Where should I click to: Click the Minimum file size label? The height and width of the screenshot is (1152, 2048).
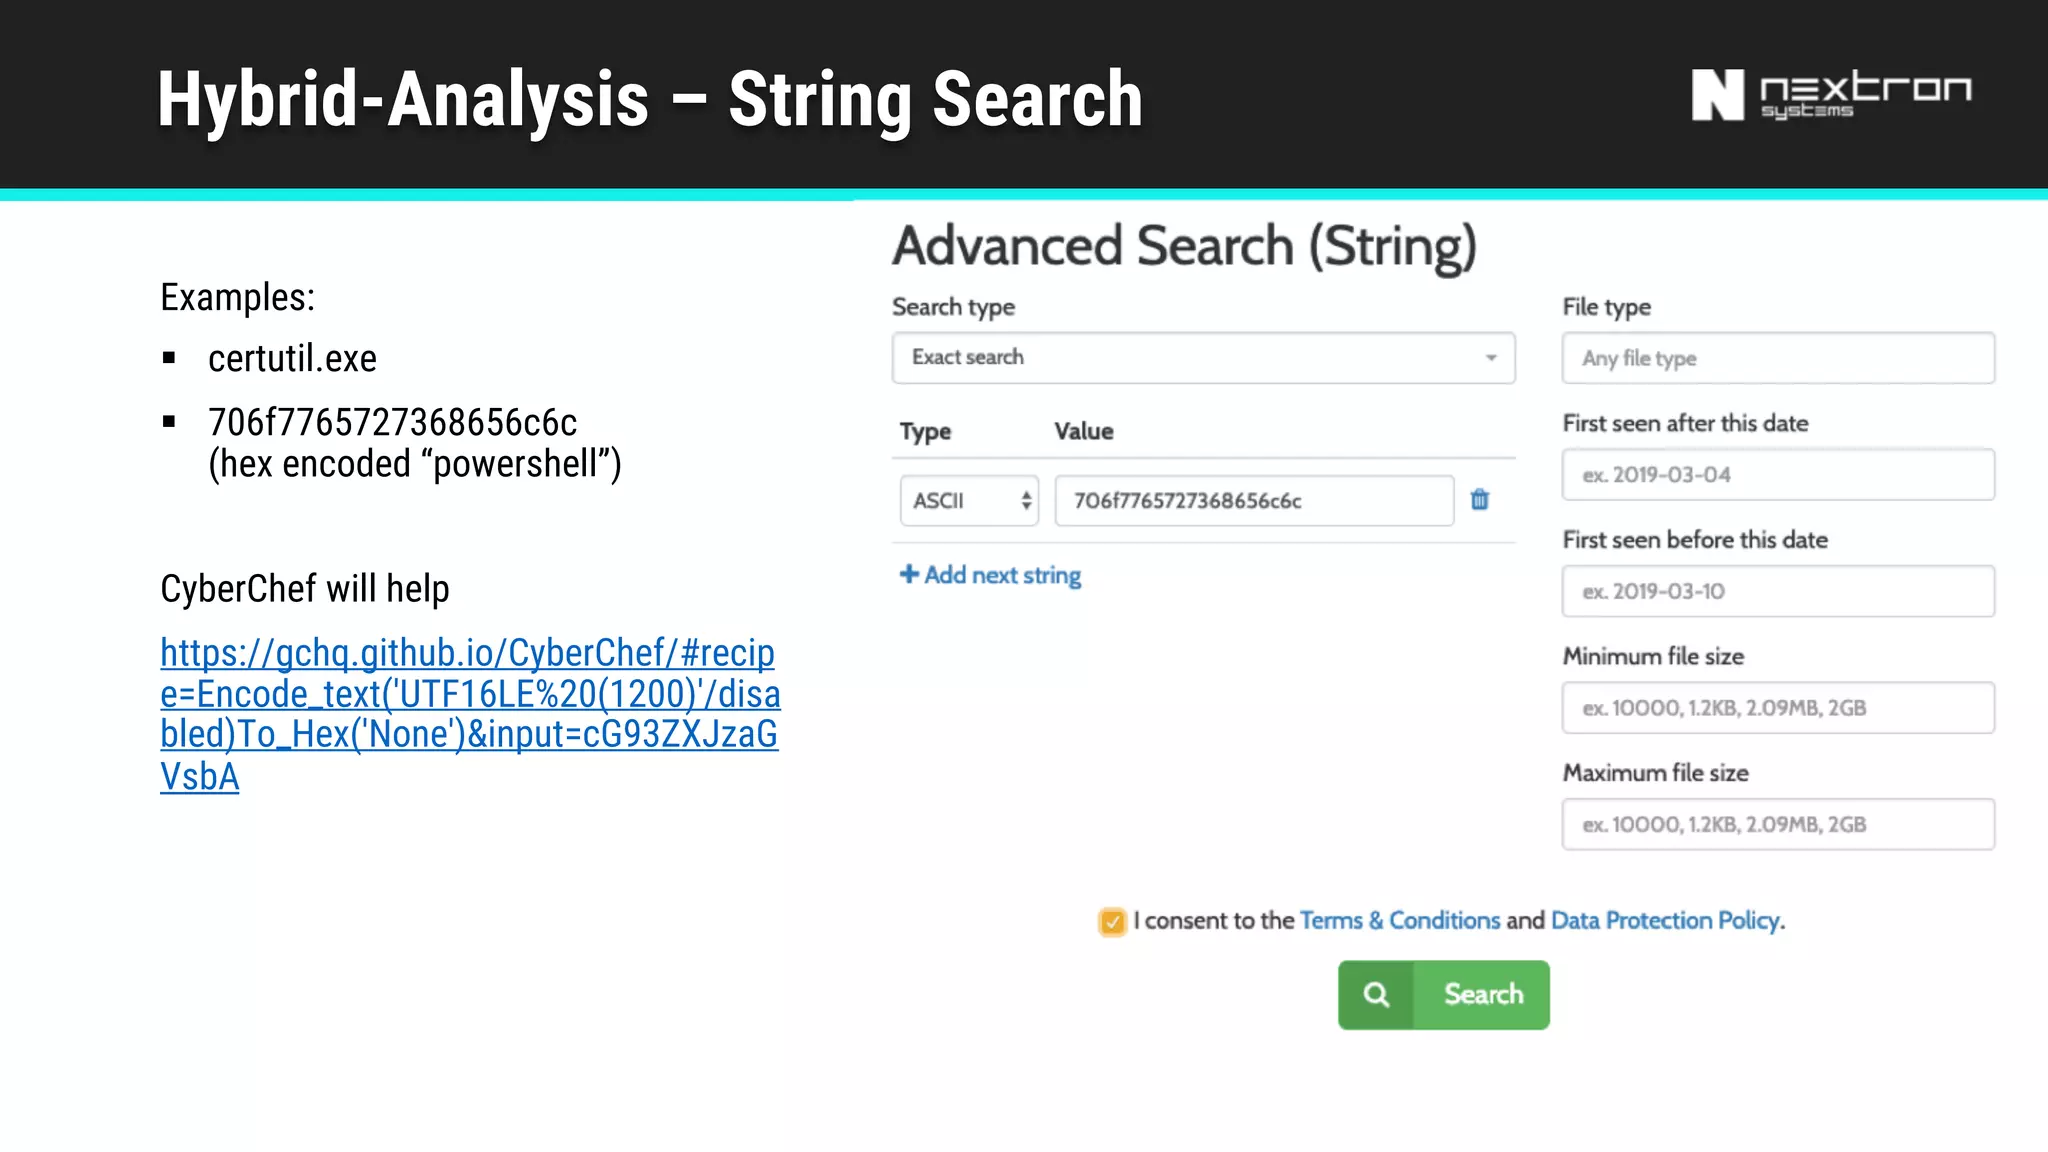(x=1653, y=656)
